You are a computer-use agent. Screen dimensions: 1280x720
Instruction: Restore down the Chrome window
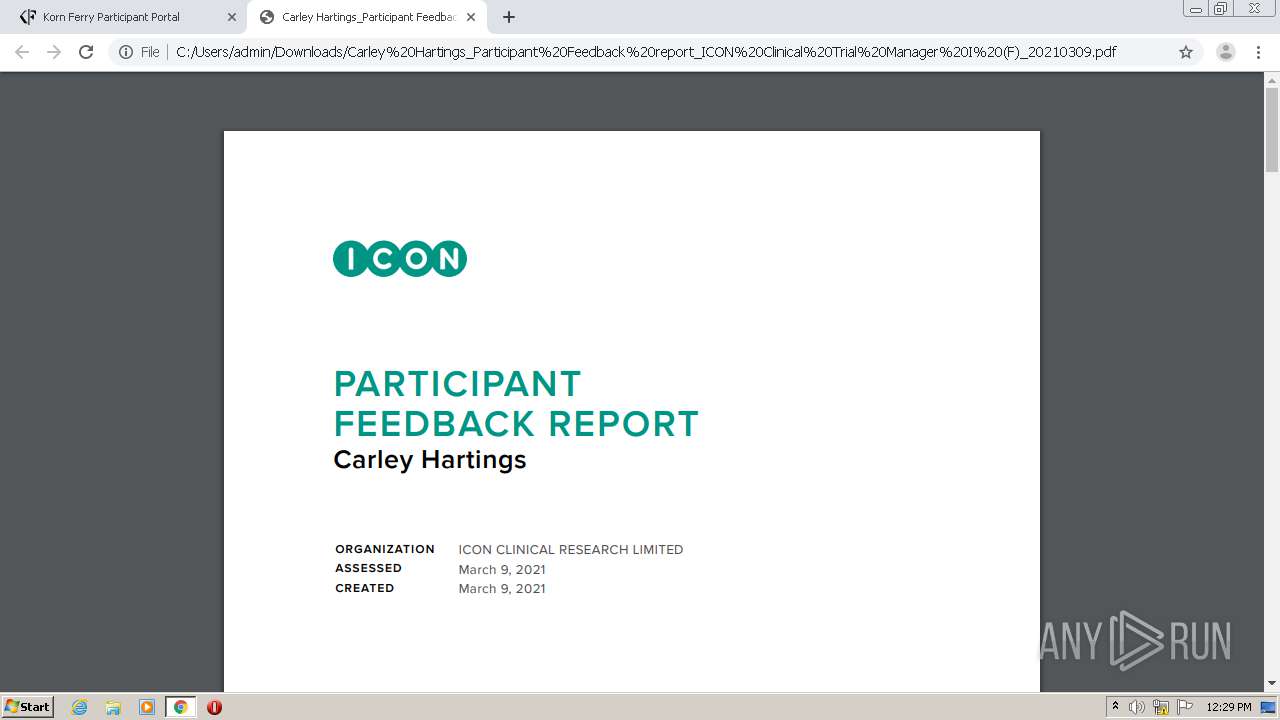coord(1221,9)
